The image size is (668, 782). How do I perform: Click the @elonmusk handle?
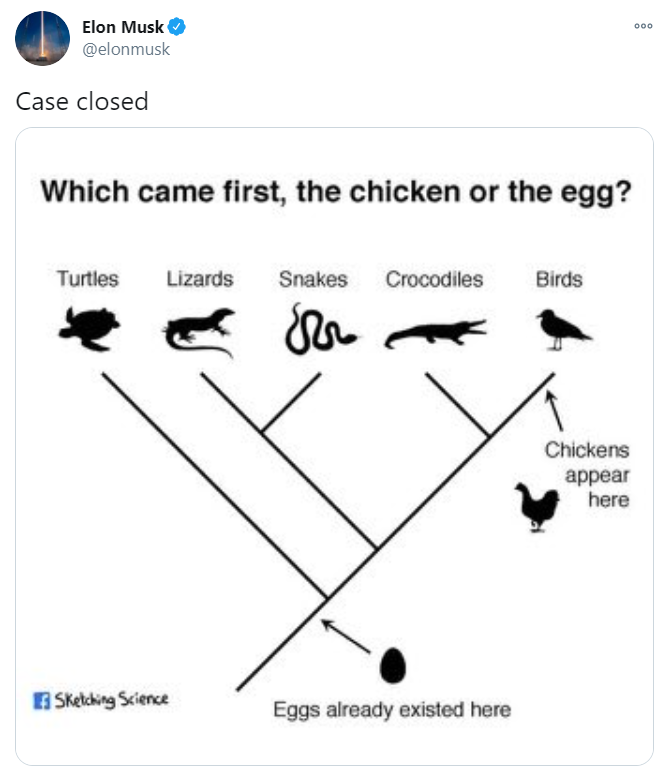[x=125, y=49]
